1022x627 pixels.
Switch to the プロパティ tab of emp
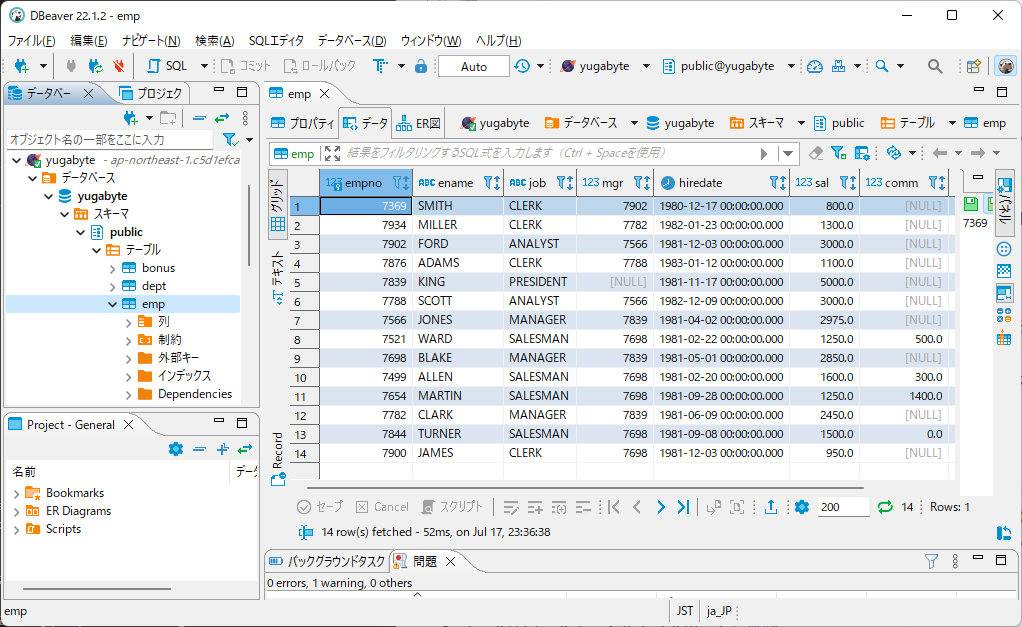pyautogui.click(x=303, y=123)
